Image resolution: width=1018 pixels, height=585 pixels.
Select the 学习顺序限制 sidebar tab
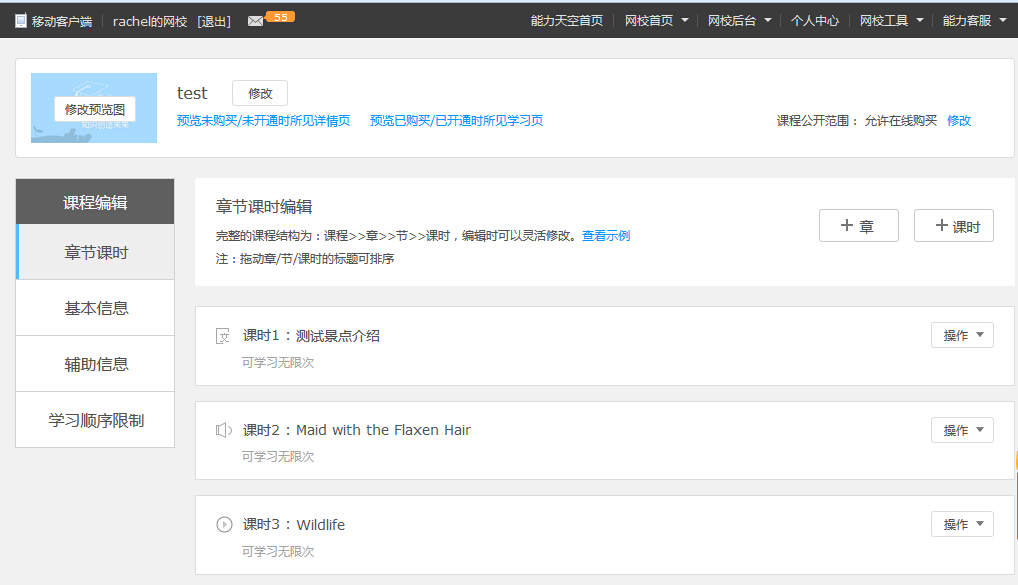pos(96,420)
